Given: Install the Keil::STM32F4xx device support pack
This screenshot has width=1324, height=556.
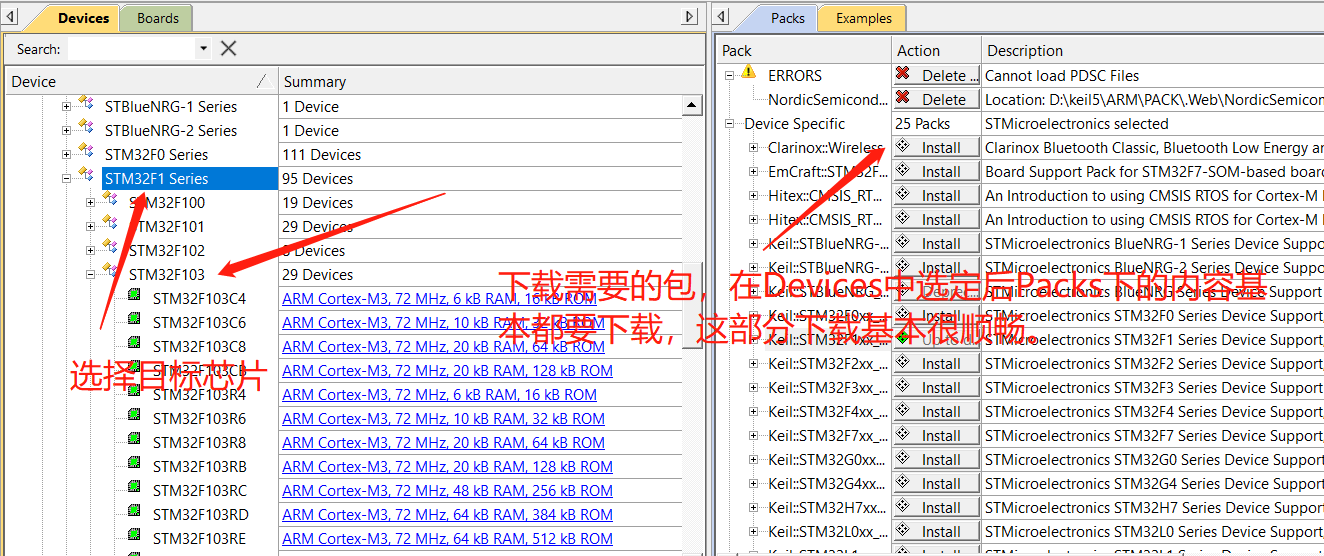Looking at the screenshot, I should coord(936,411).
